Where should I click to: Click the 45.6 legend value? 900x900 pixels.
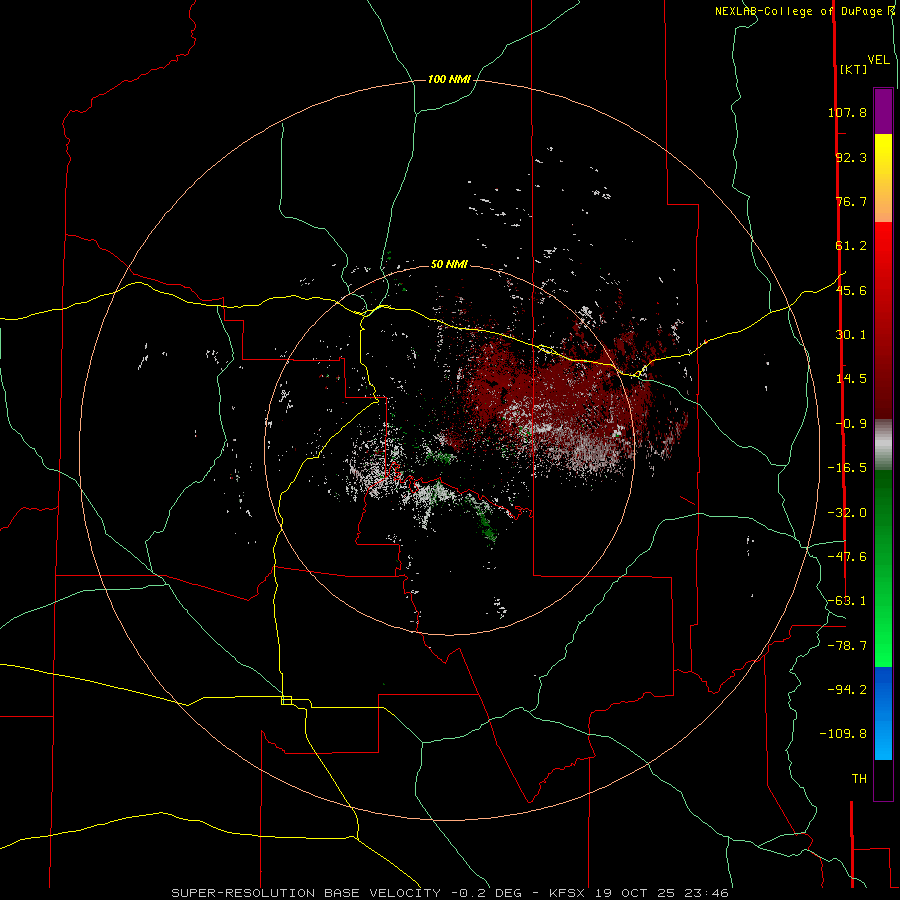851,290
